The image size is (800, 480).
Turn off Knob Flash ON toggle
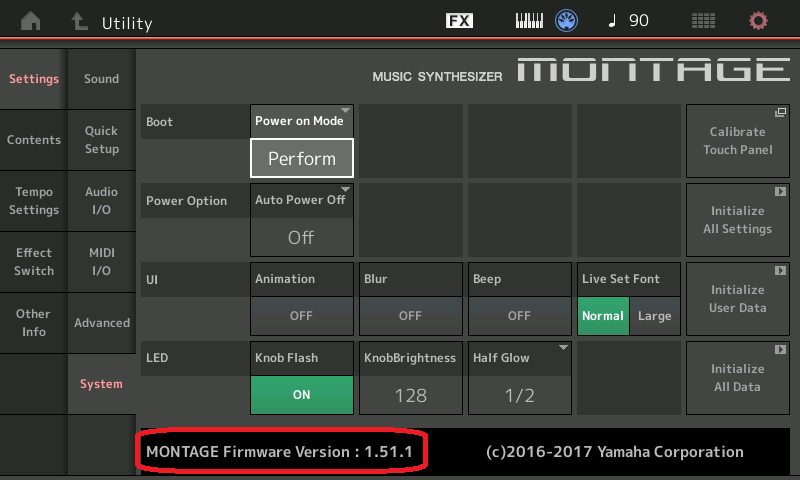pos(301,394)
